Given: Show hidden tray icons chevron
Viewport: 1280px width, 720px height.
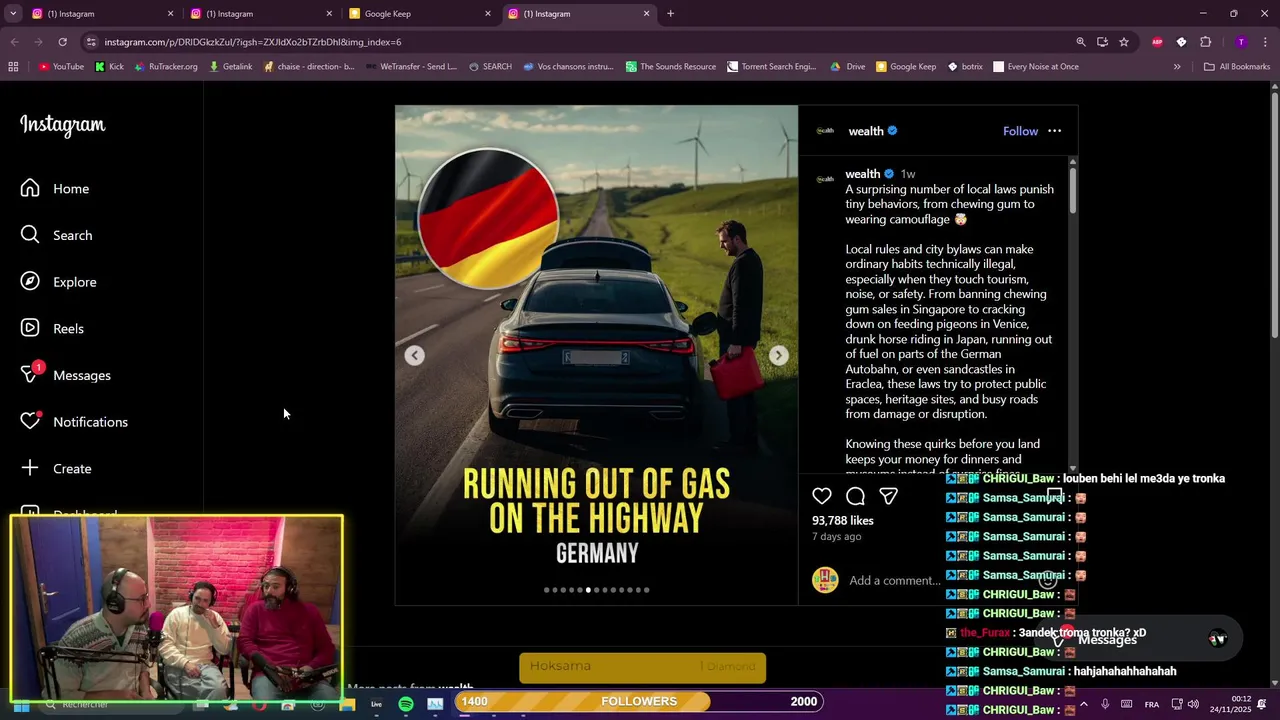Looking at the screenshot, I should tap(1083, 704).
